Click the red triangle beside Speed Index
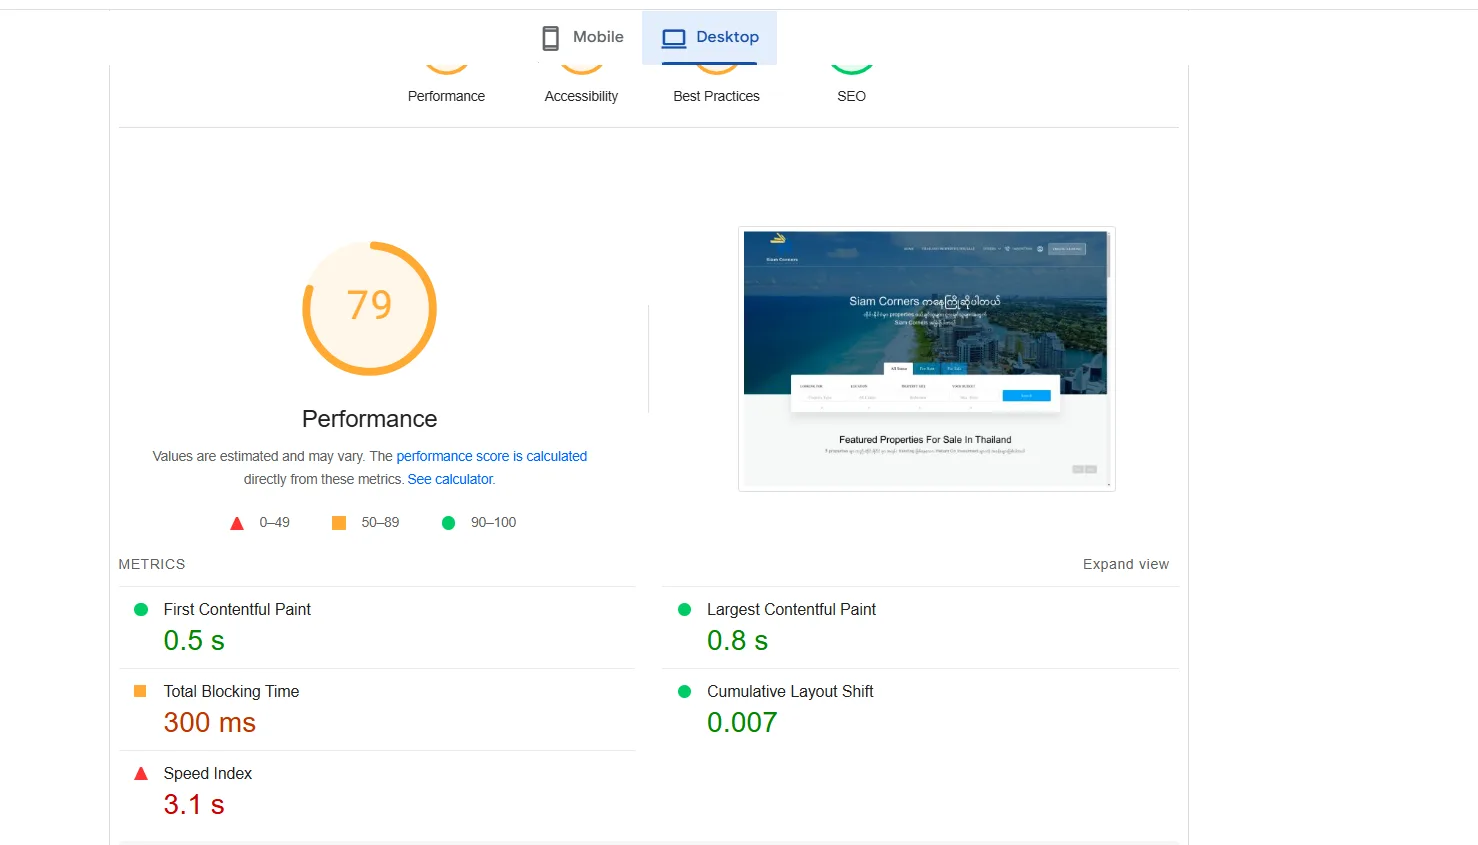 pyautogui.click(x=141, y=773)
